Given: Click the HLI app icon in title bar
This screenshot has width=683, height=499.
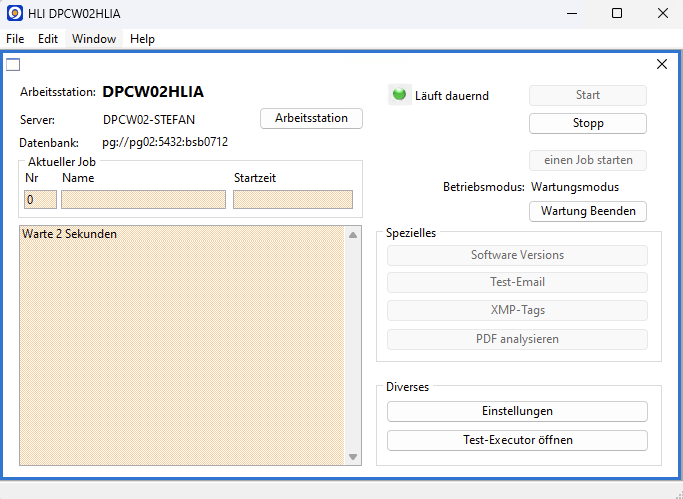Looking at the screenshot, I should [15, 13].
